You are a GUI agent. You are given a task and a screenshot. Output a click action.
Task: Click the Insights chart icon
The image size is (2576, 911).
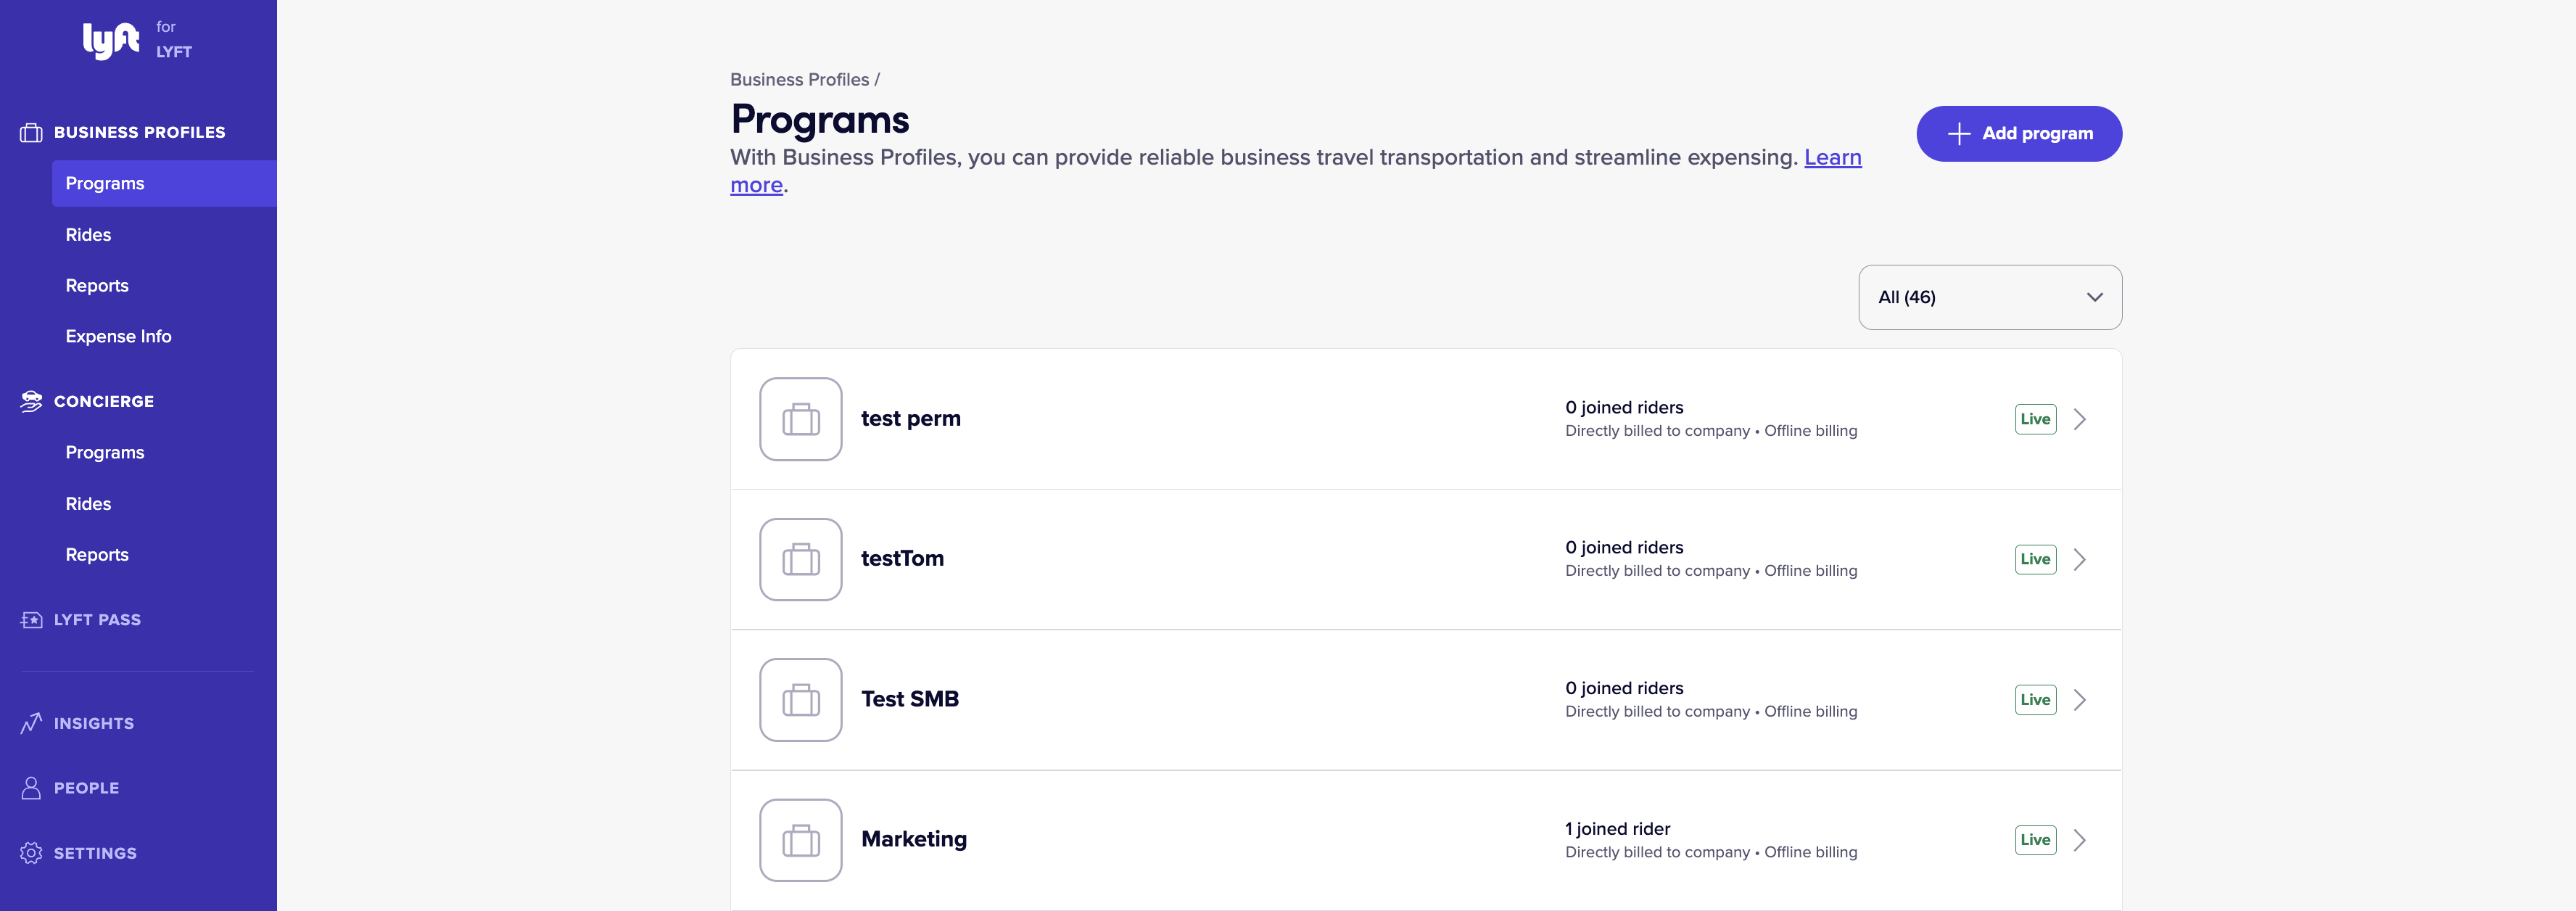tap(31, 722)
